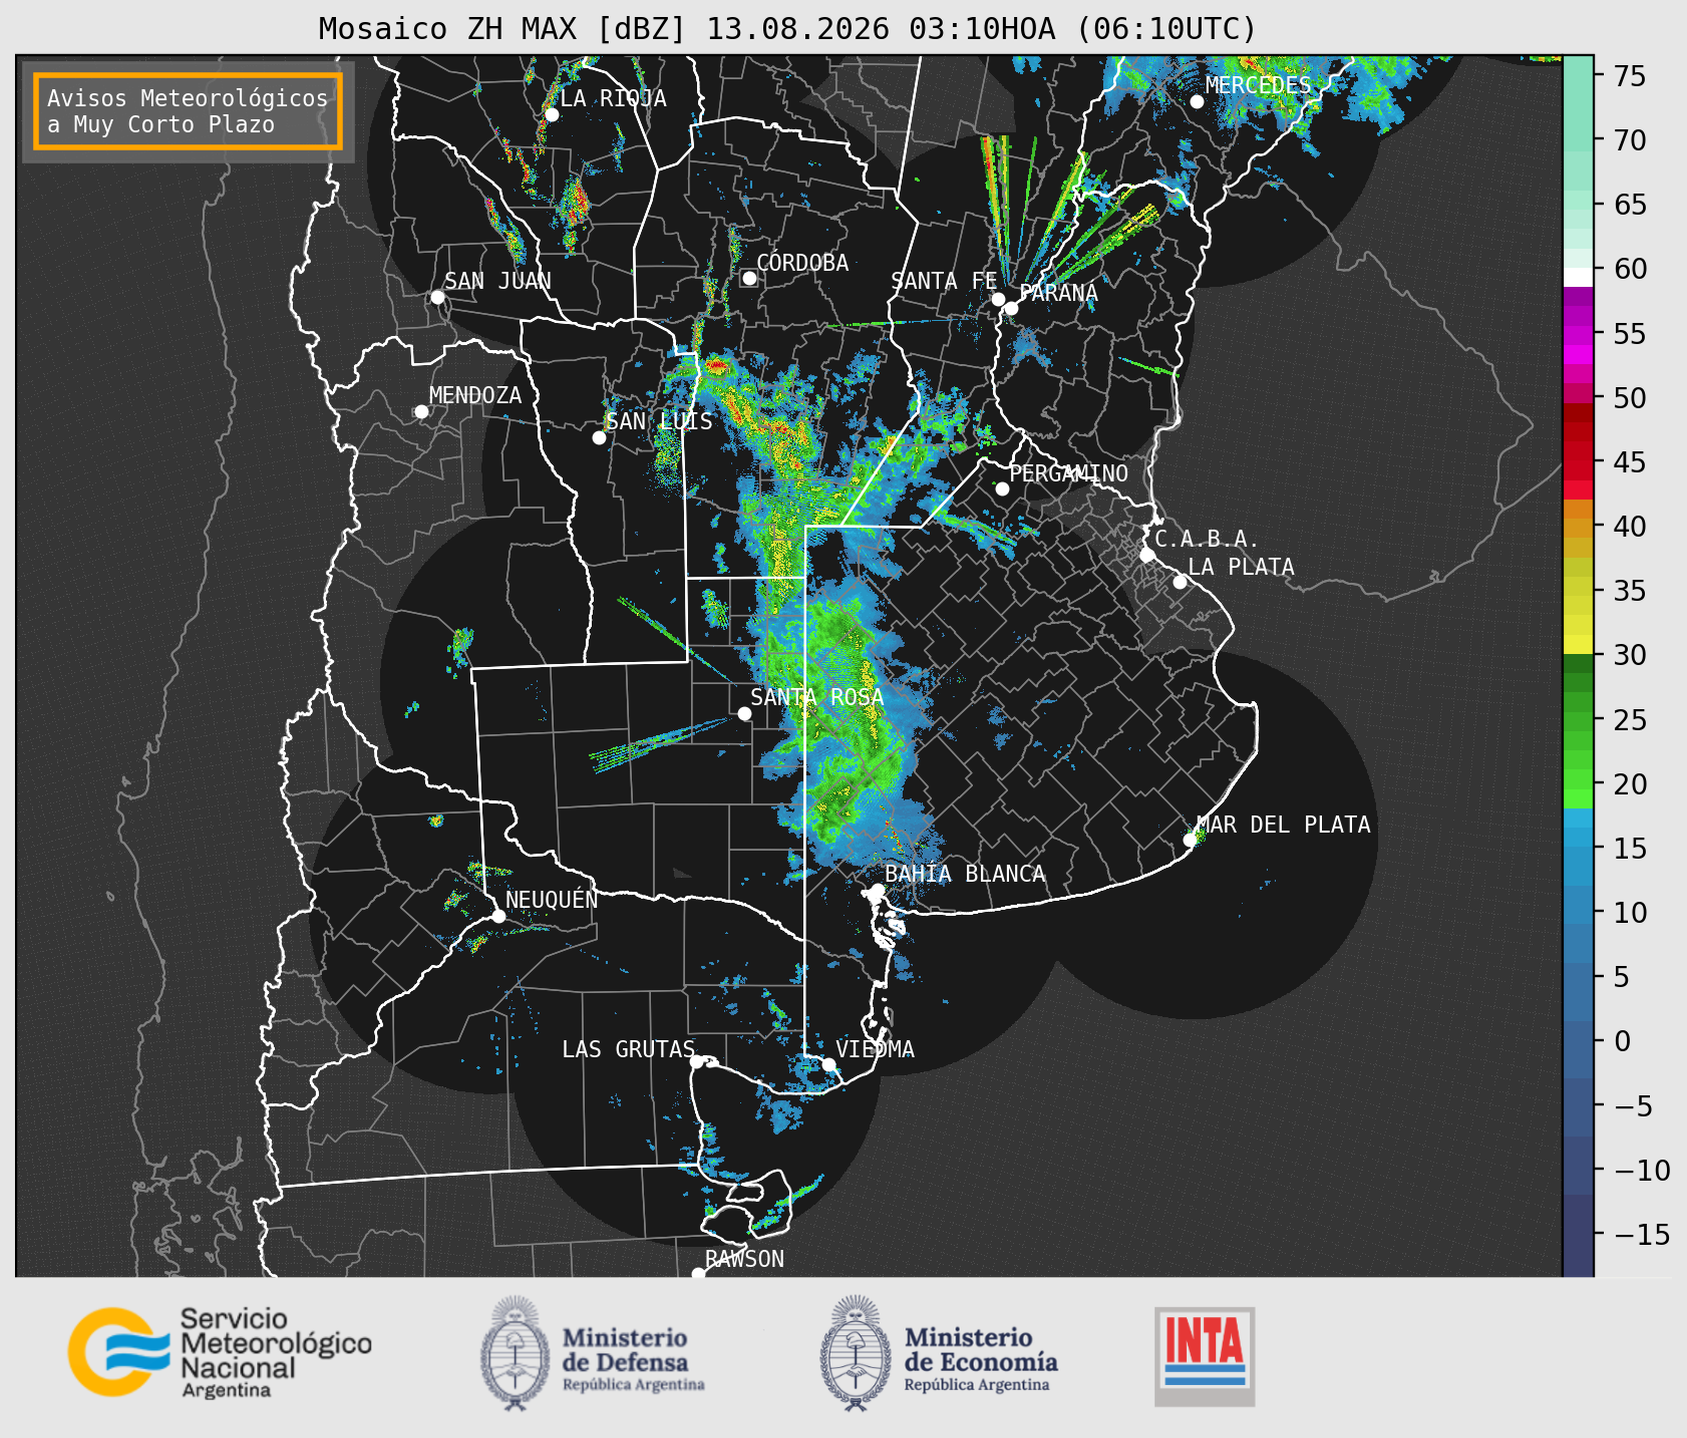Image resolution: width=1687 pixels, height=1438 pixels.
Task: Click the Córdoba station marker
Action: click(x=749, y=278)
